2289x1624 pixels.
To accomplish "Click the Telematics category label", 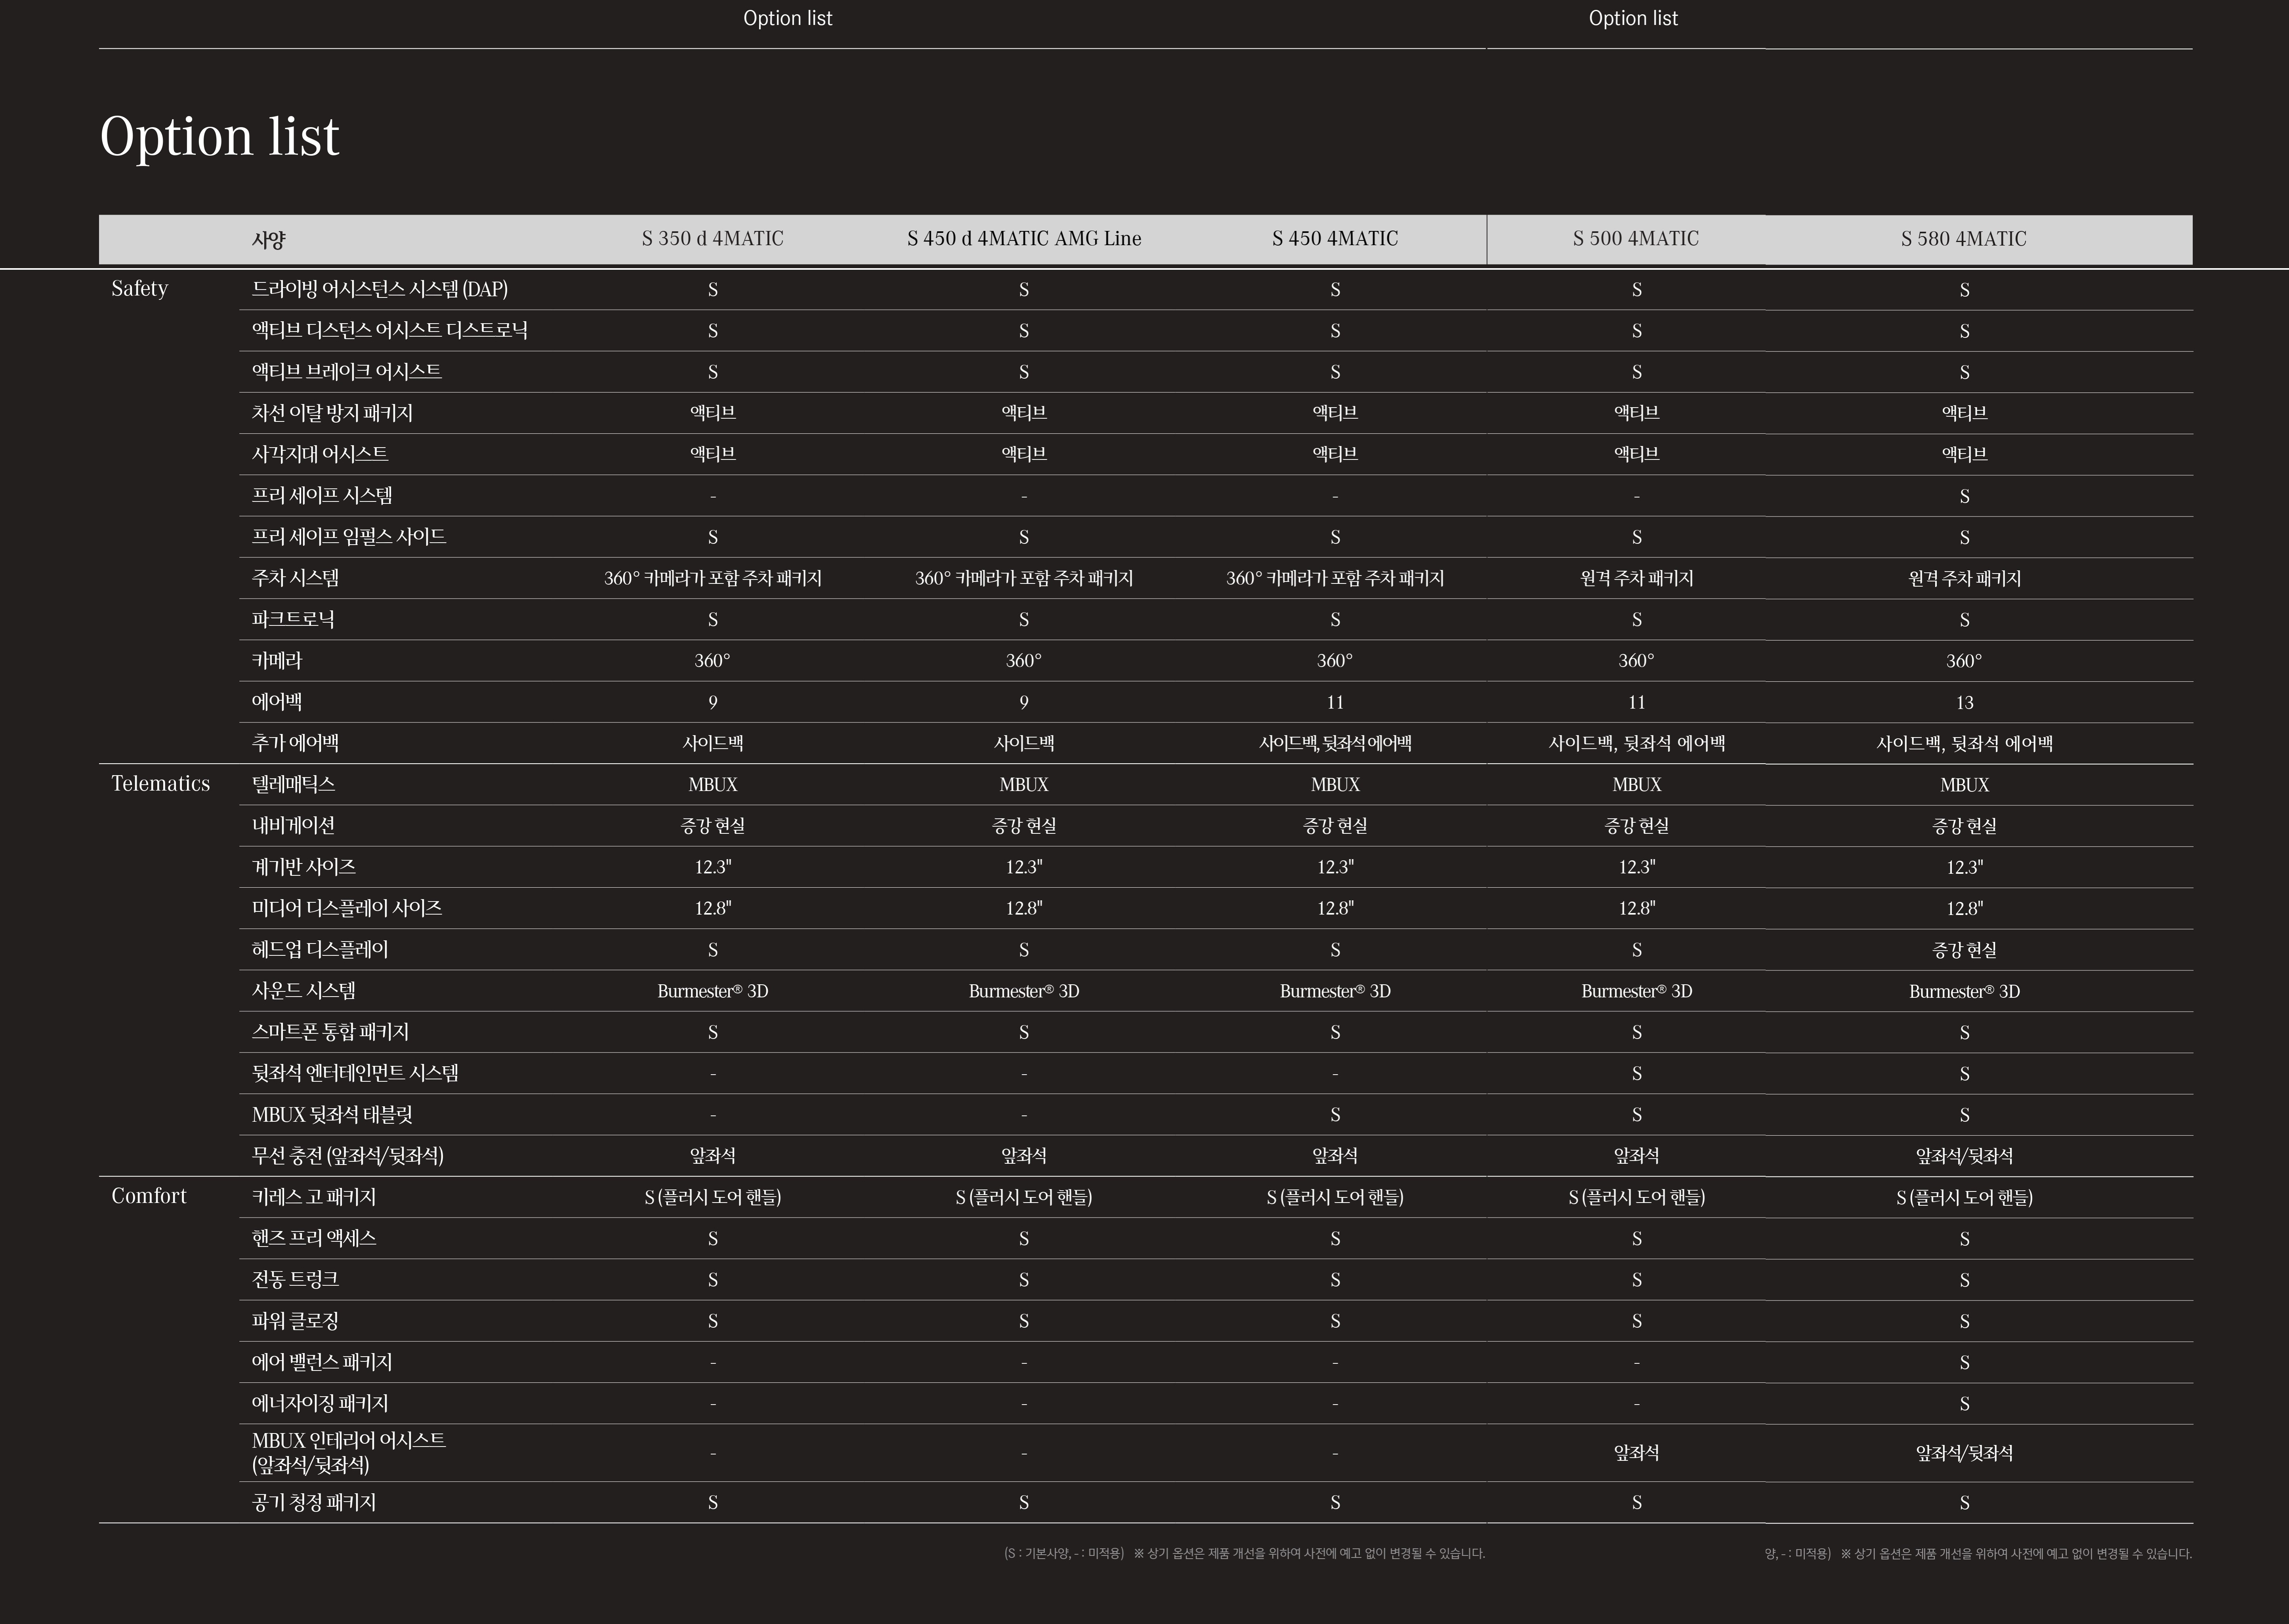I will tap(160, 784).
